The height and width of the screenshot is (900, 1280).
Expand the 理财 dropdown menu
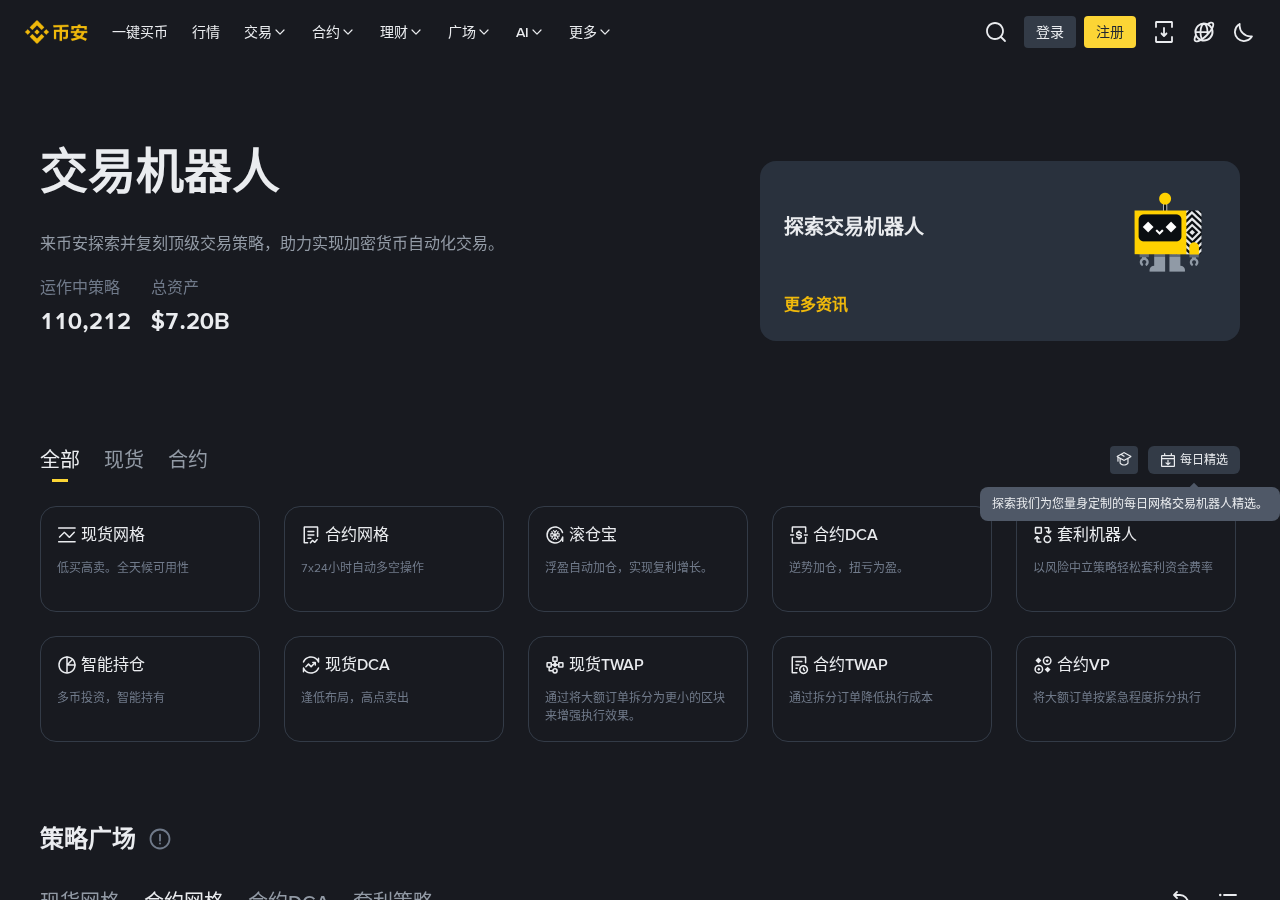click(x=401, y=32)
